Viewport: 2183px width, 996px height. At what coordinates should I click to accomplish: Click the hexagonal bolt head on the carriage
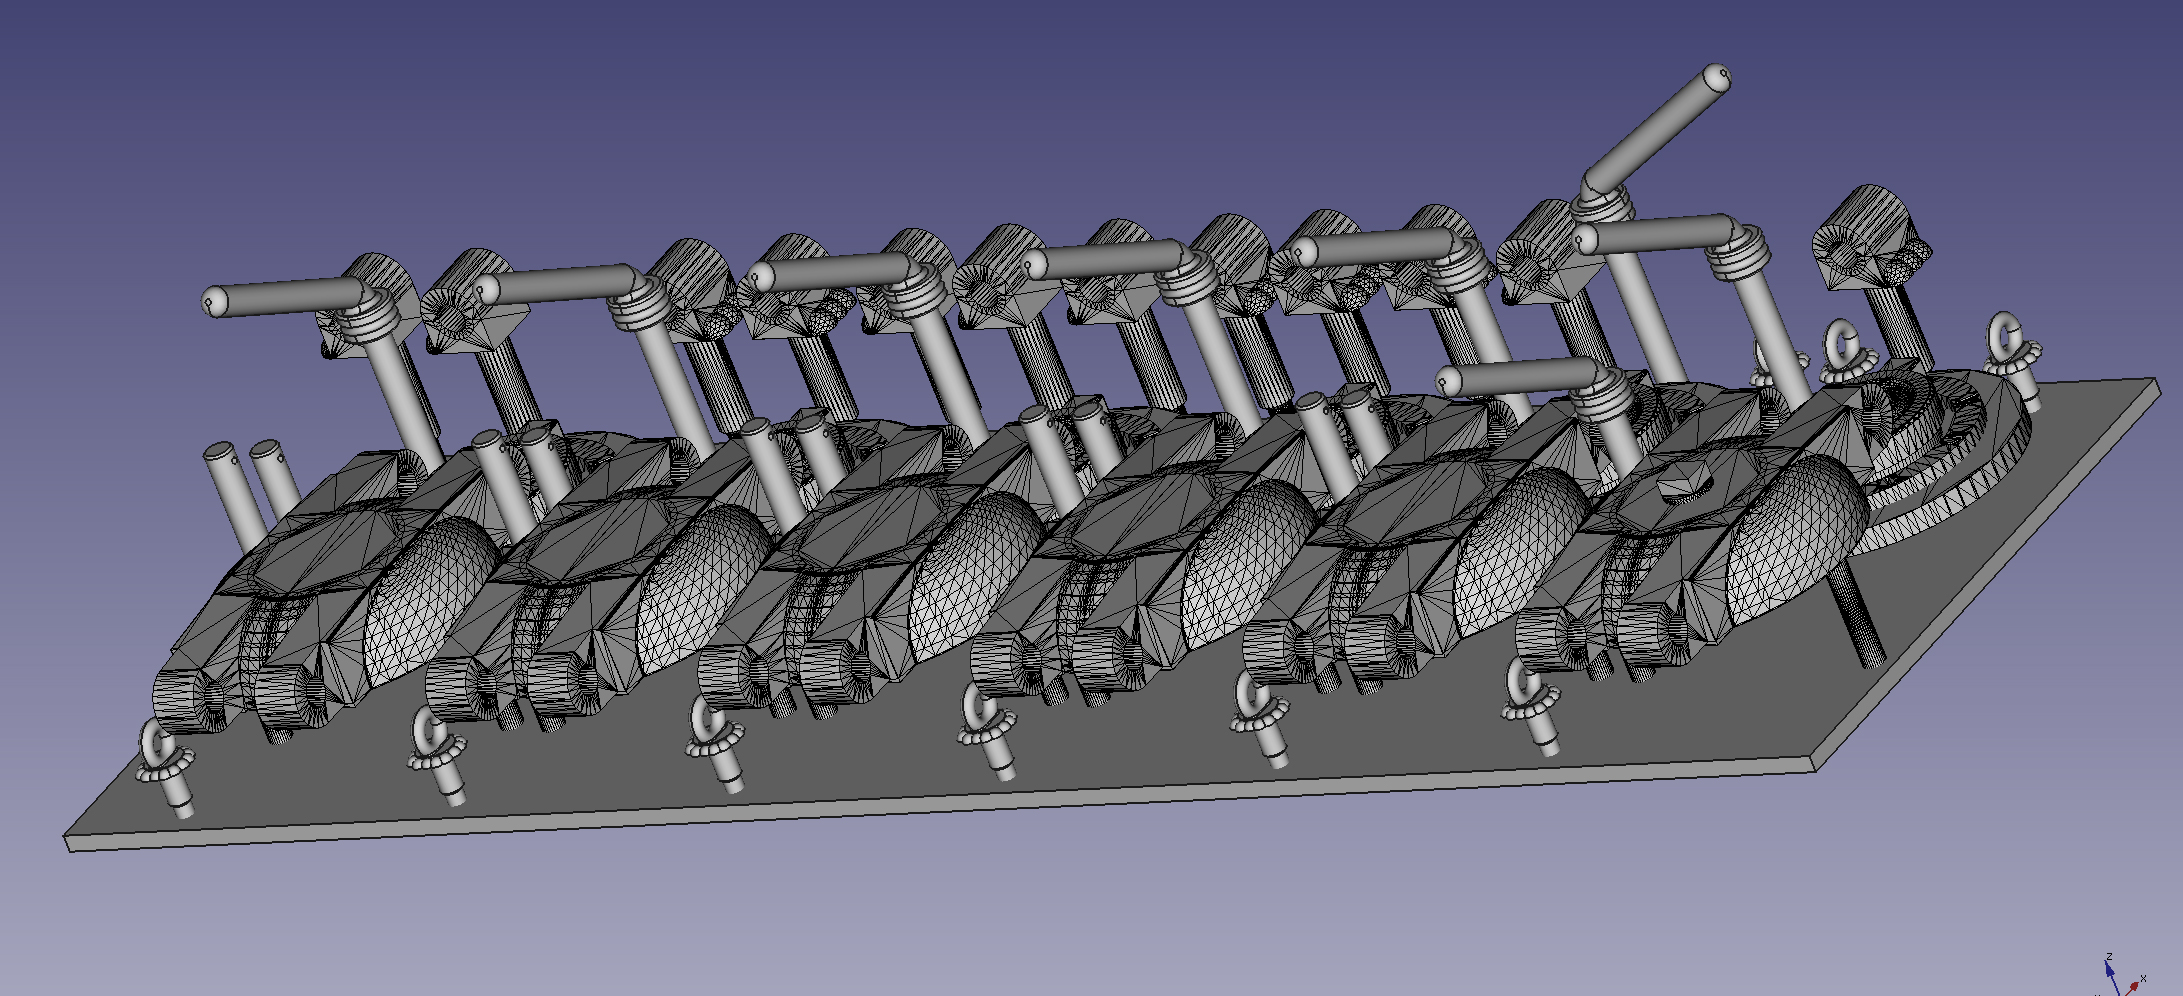[x=1687, y=485]
